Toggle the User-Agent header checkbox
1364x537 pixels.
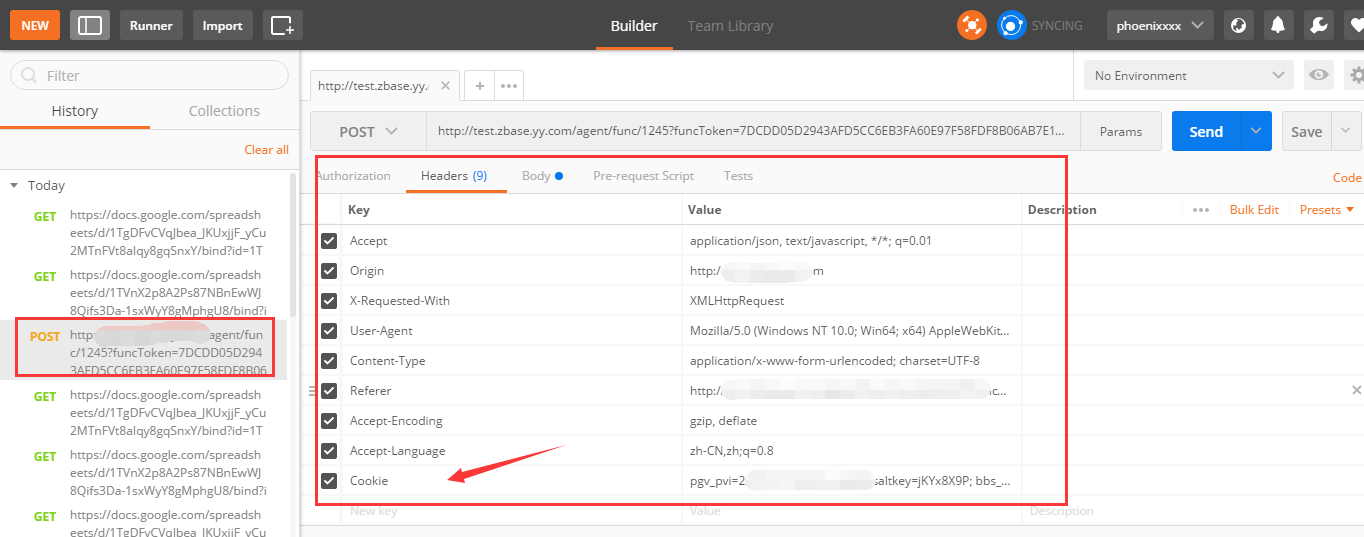[x=329, y=331]
